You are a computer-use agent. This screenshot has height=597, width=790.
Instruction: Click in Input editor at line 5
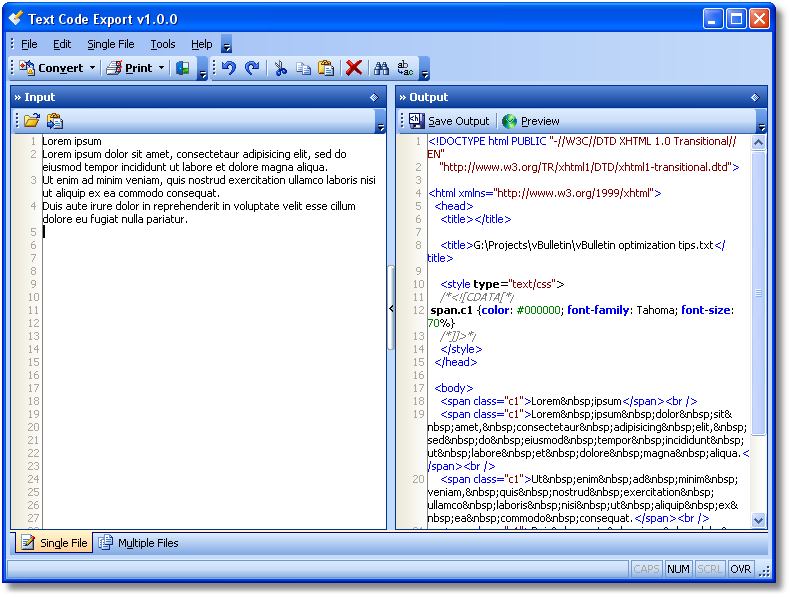214,232
